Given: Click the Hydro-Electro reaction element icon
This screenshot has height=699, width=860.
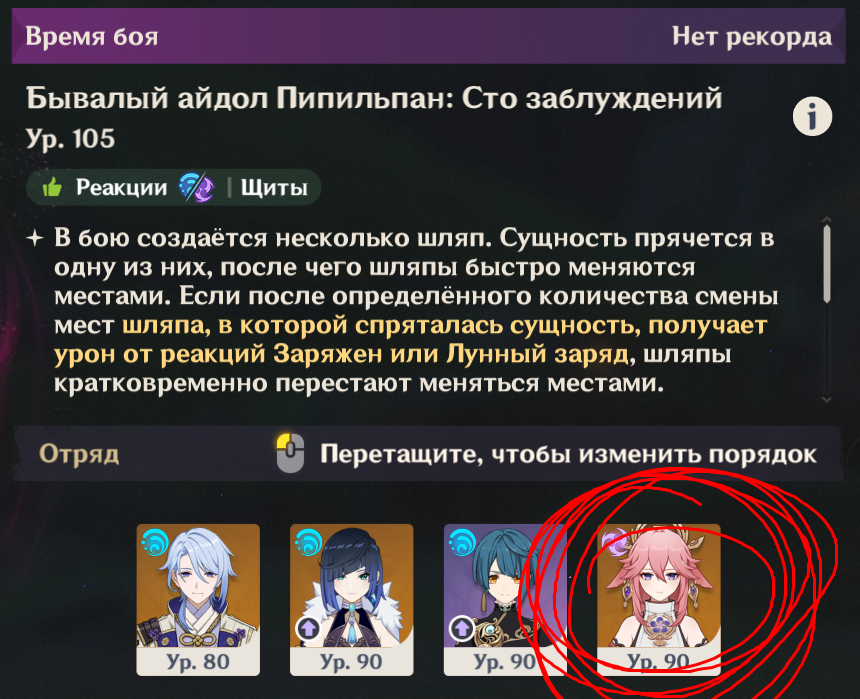Looking at the screenshot, I should 196,187.
